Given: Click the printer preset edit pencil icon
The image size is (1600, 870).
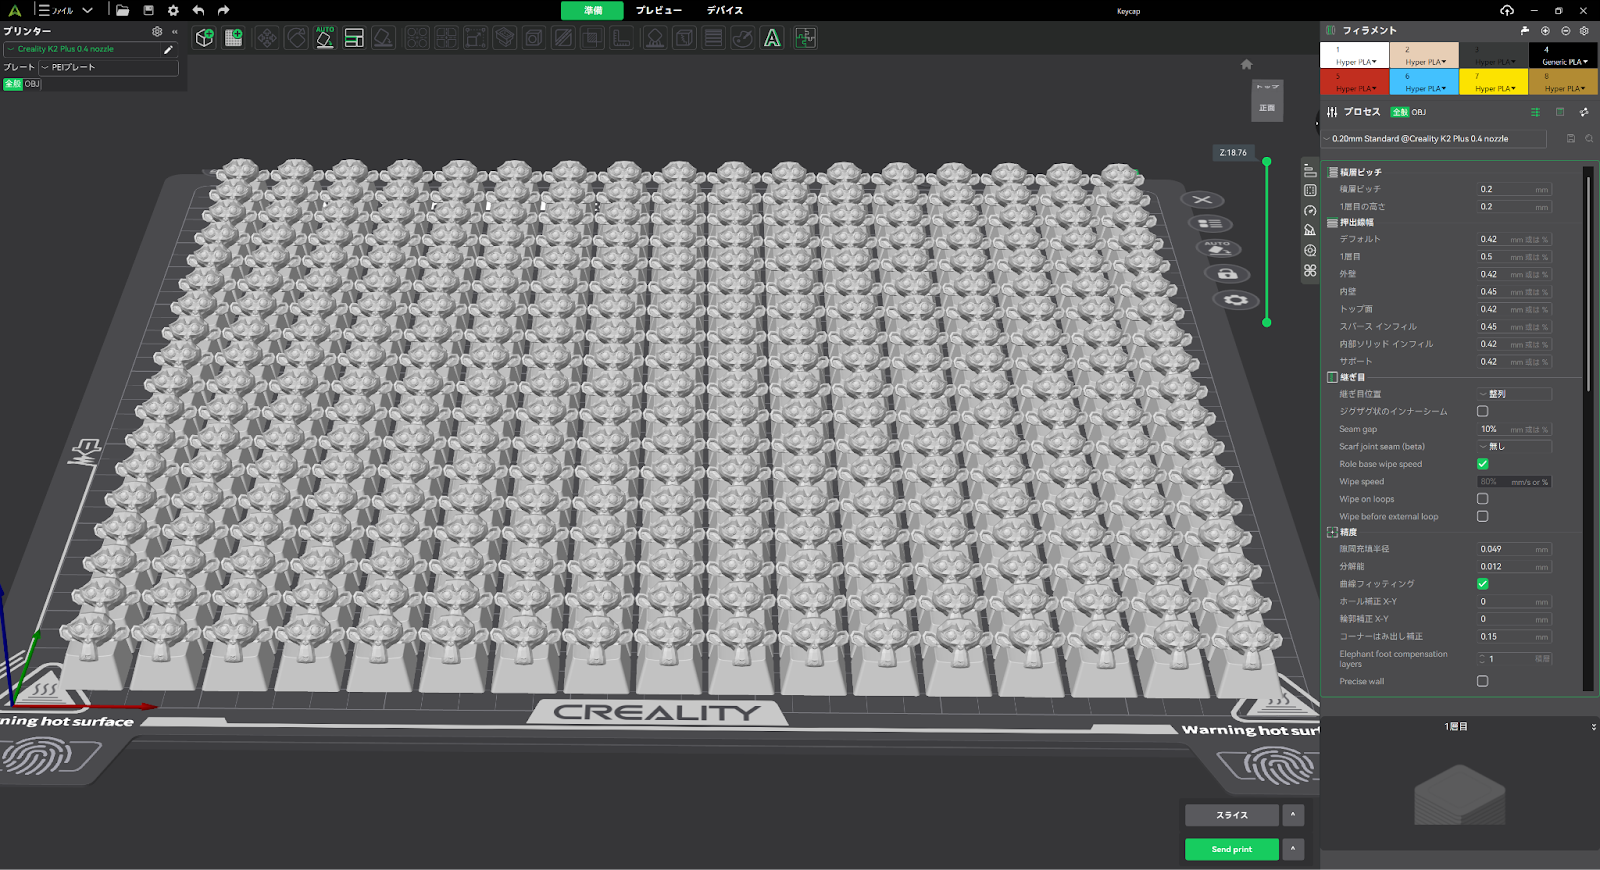Looking at the screenshot, I should tap(168, 49).
